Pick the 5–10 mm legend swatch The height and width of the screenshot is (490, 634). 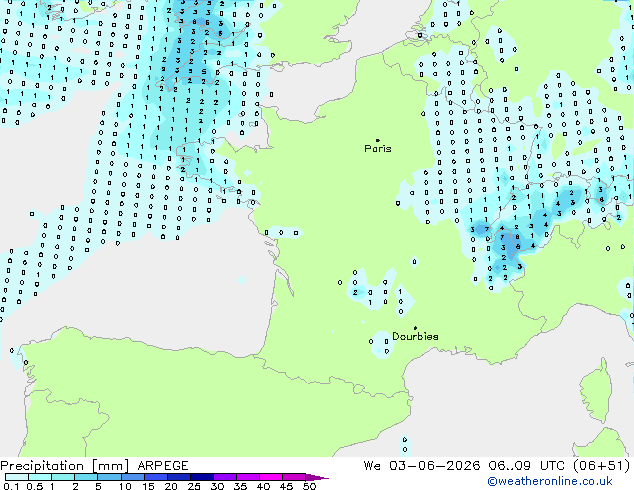(109, 477)
